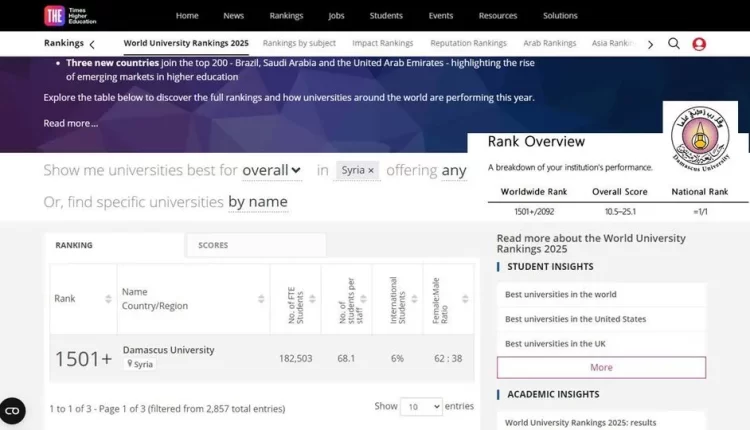The height and width of the screenshot is (430, 750).
Task: Click the 6% international students value
Action: pyautogui.click(x=397, y=358)
